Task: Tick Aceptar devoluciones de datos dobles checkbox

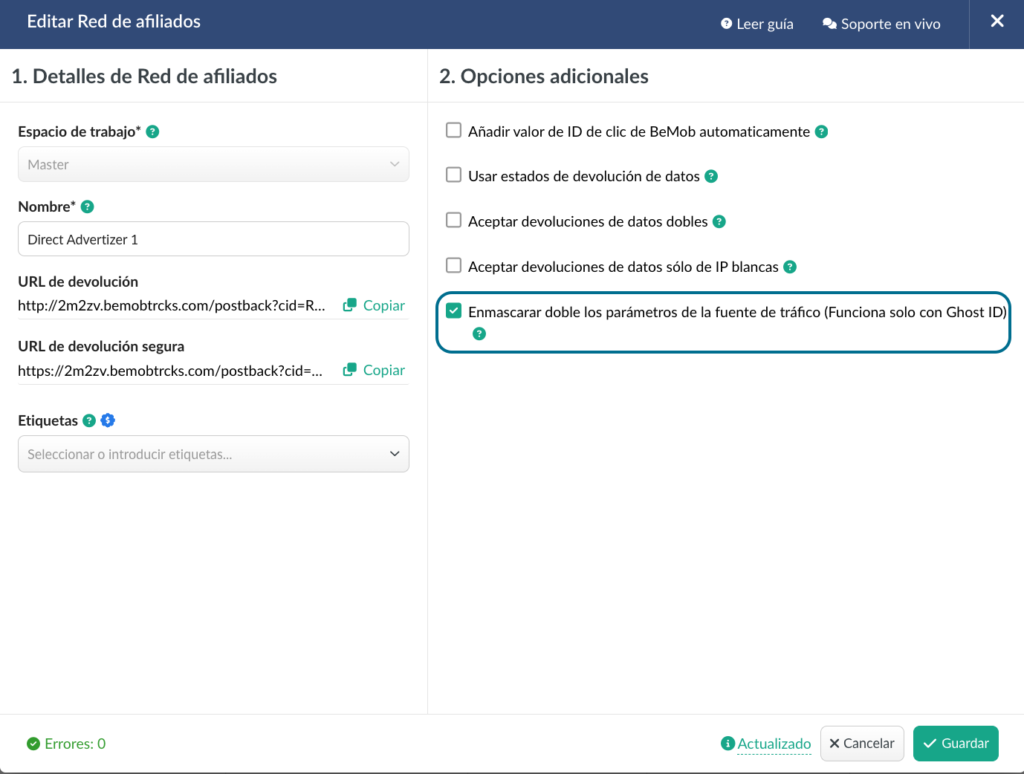Action: point(454,221)
